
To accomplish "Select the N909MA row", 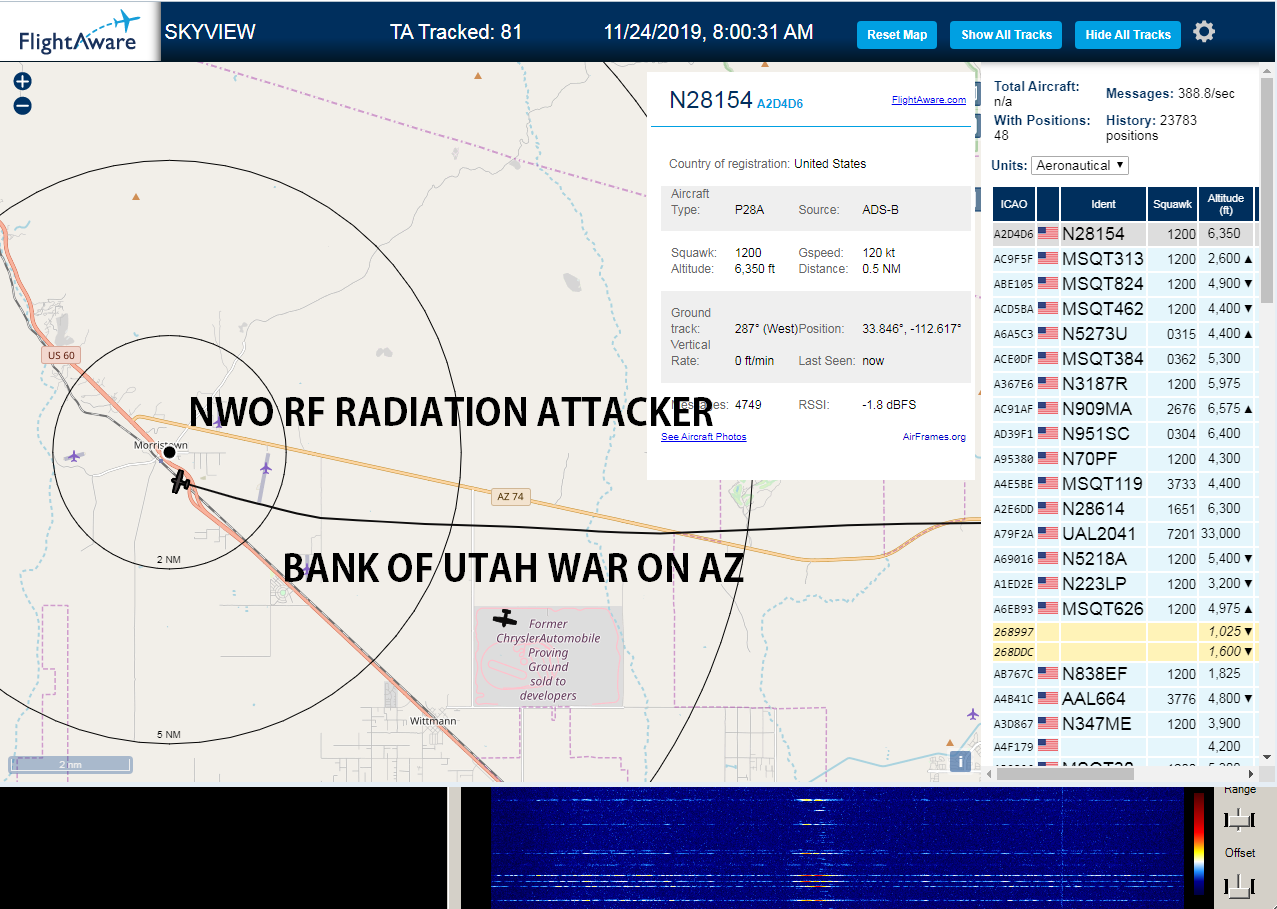I will coord(1124,409).
